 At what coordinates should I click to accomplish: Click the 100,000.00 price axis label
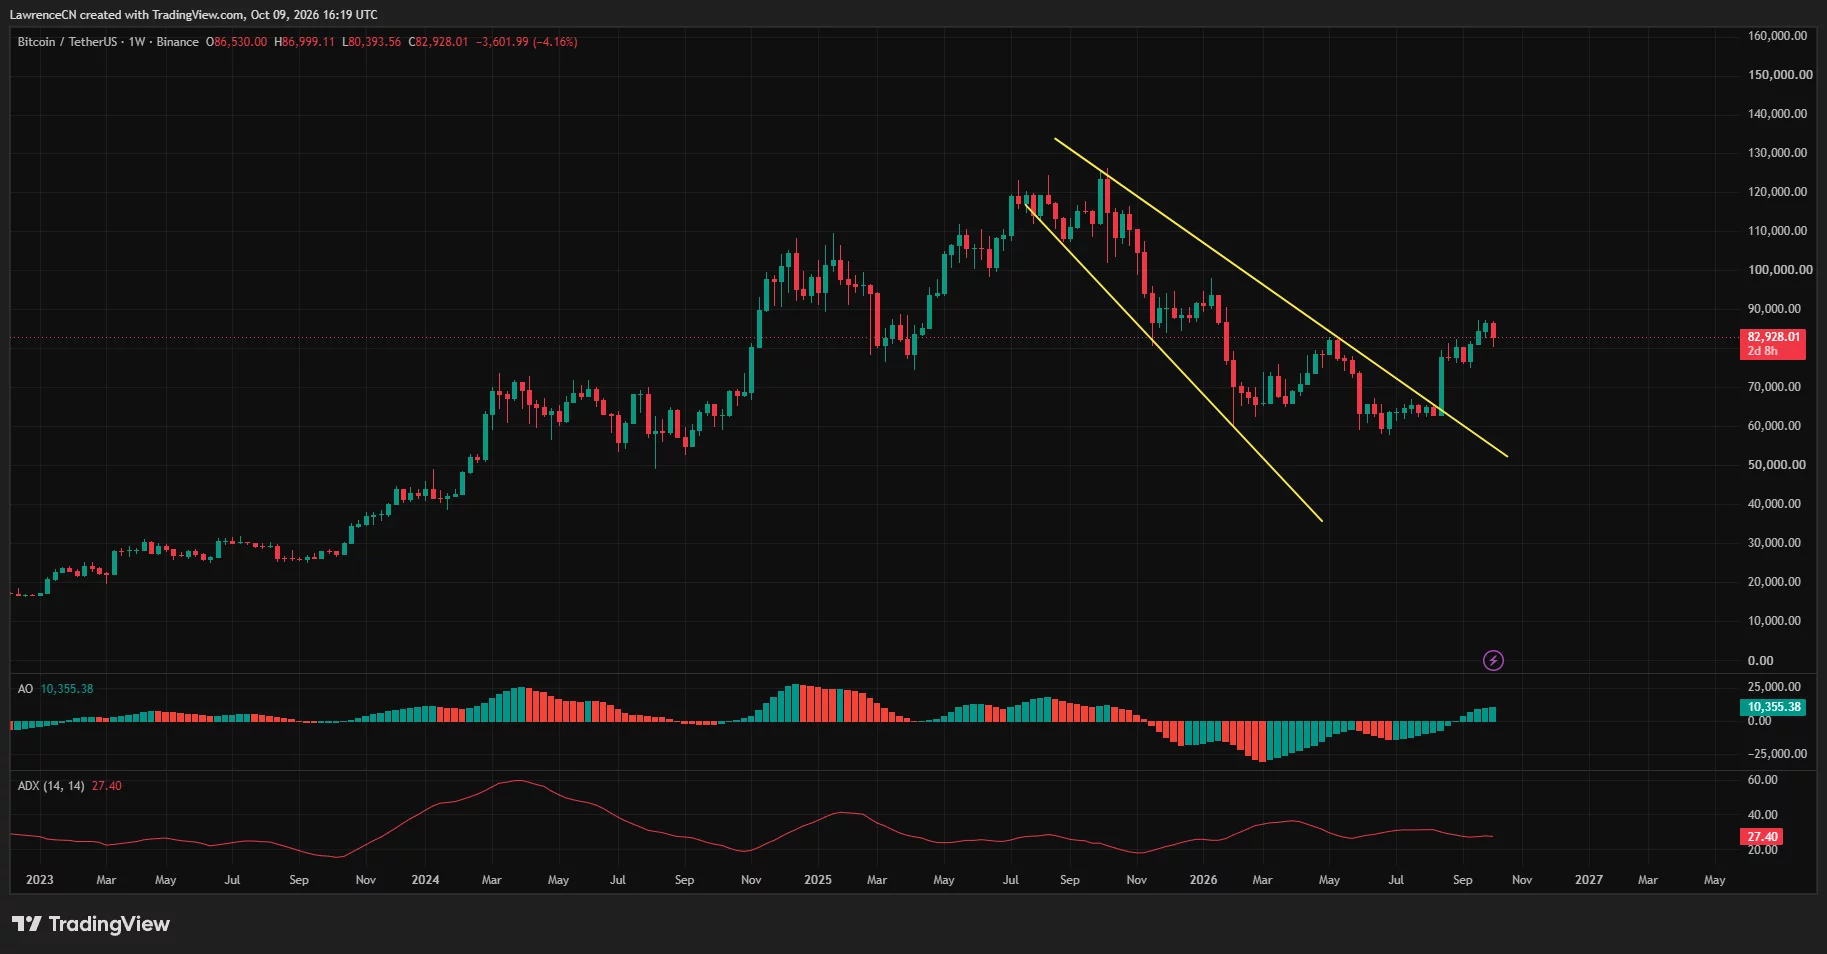[x=1780, y=270]
